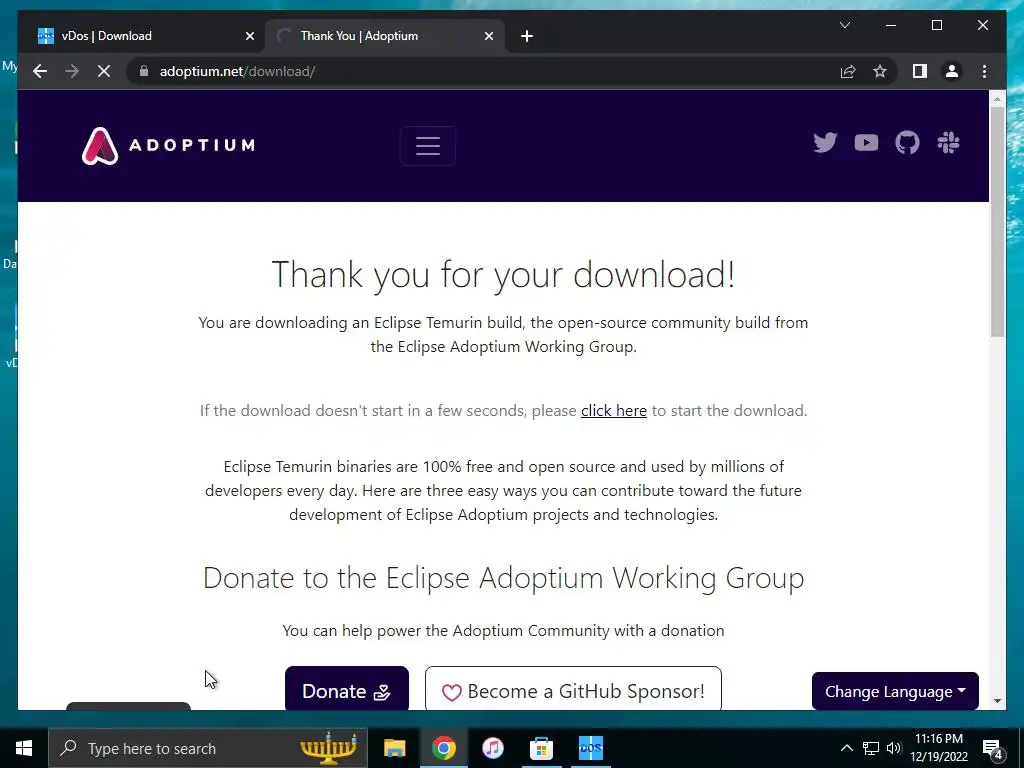Click the taskbar search box
Screen dimensions: 1024x768
[208, 748]
